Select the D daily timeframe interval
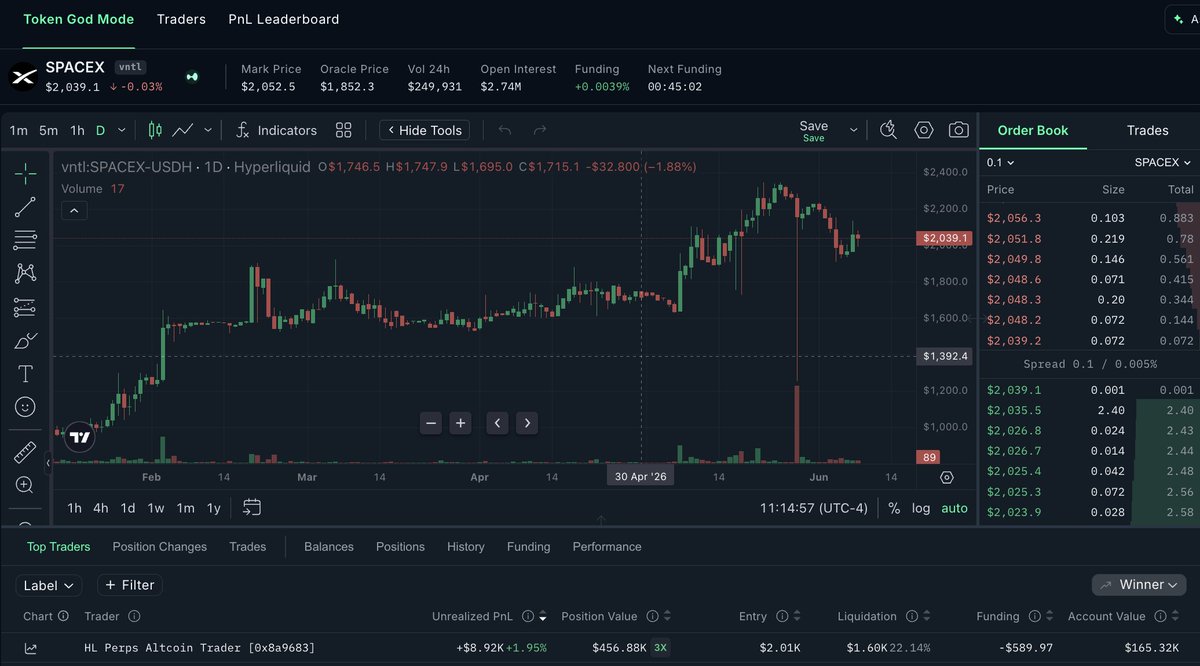Screen dimensions: 1200x666 (x=100, y=130)
